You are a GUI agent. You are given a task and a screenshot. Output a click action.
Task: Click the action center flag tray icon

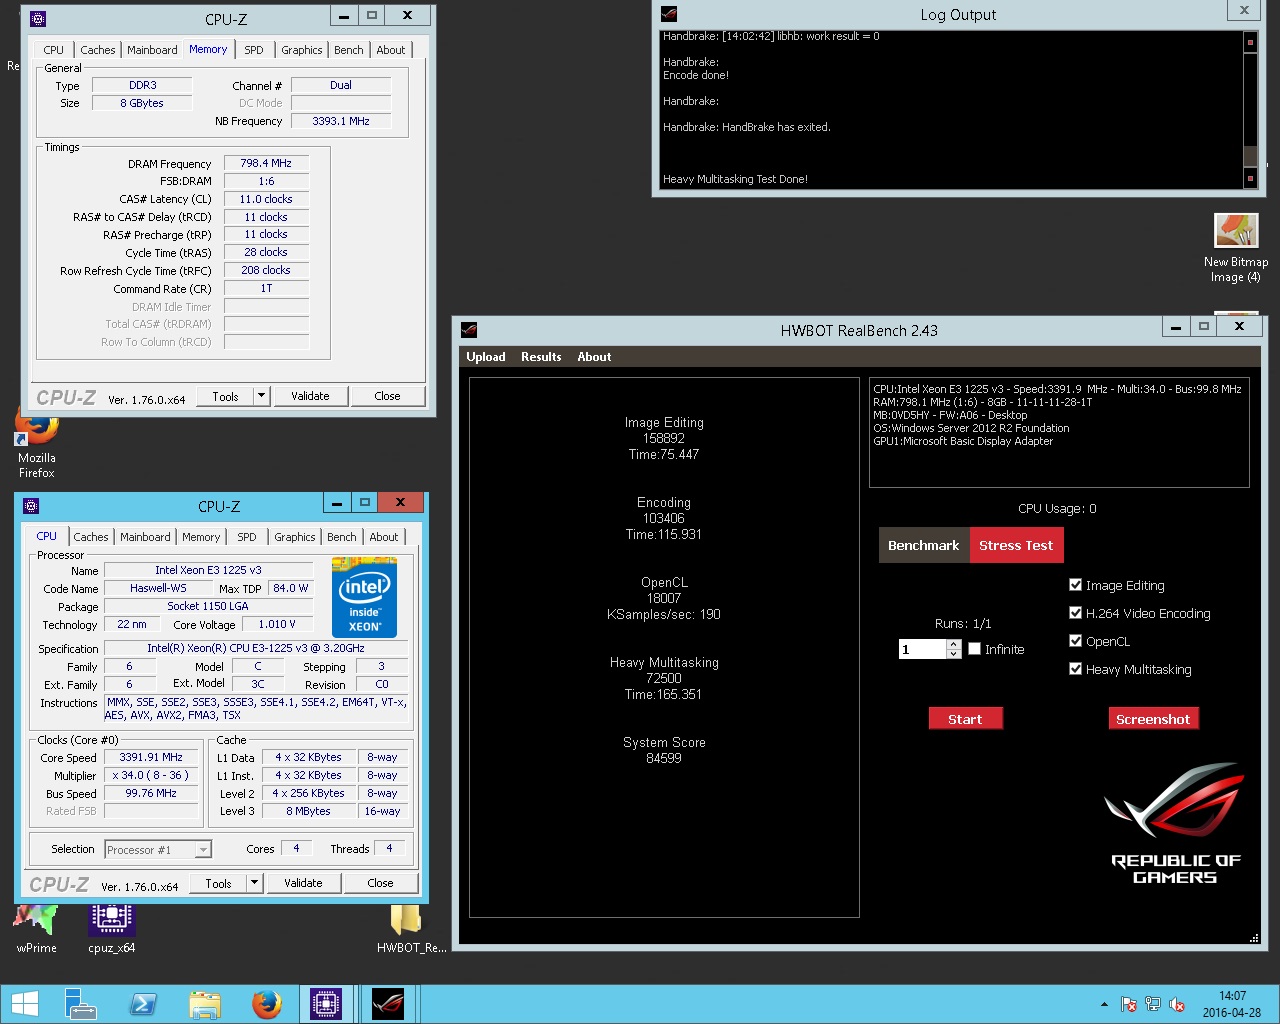(x=1128, y=1004)
